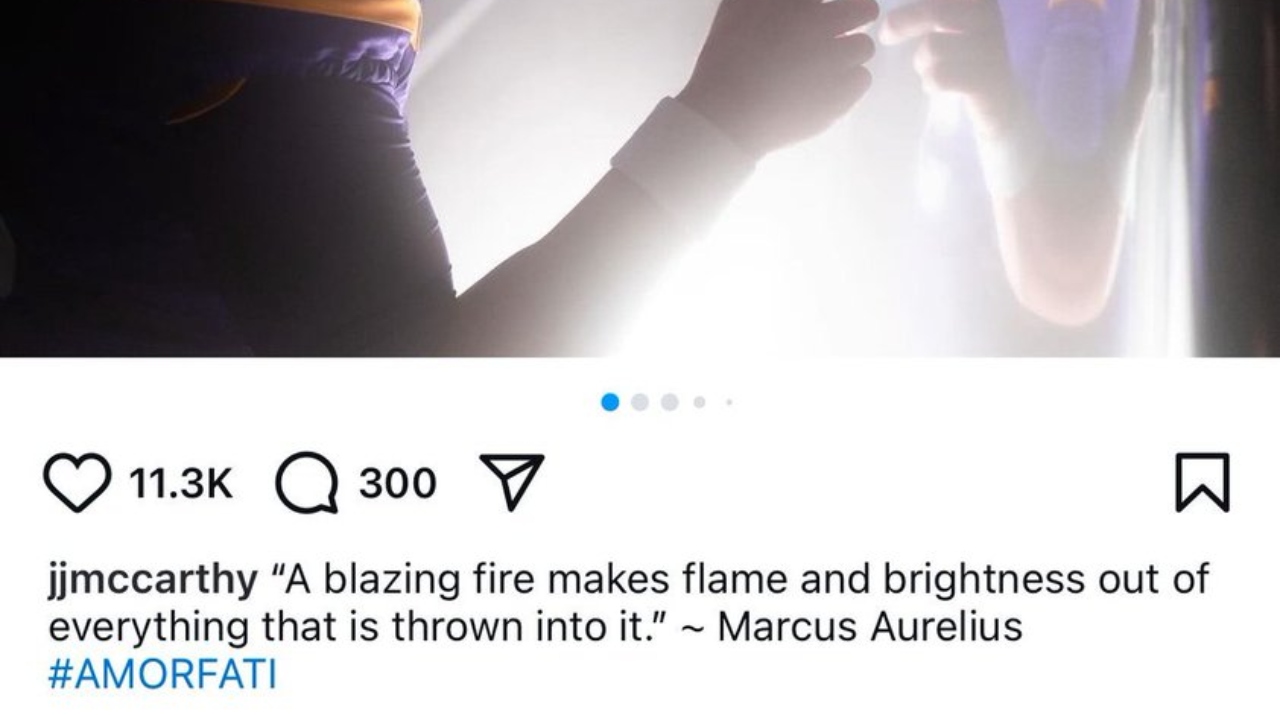Image resolution: width=1280 pixels, height=715 pixels.
Task: Open the #AMORFATI hashtag
Action: click(x=162, y=674)
